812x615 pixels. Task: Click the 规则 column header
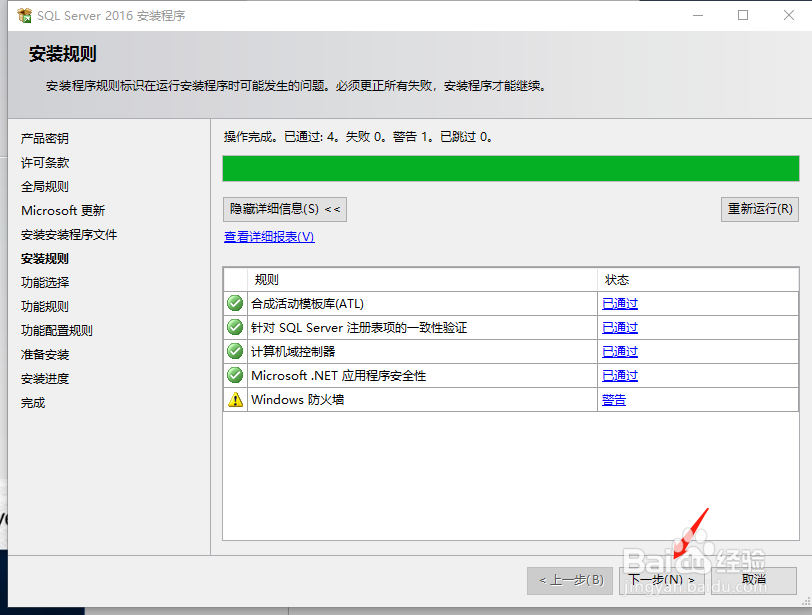point(422,280)
